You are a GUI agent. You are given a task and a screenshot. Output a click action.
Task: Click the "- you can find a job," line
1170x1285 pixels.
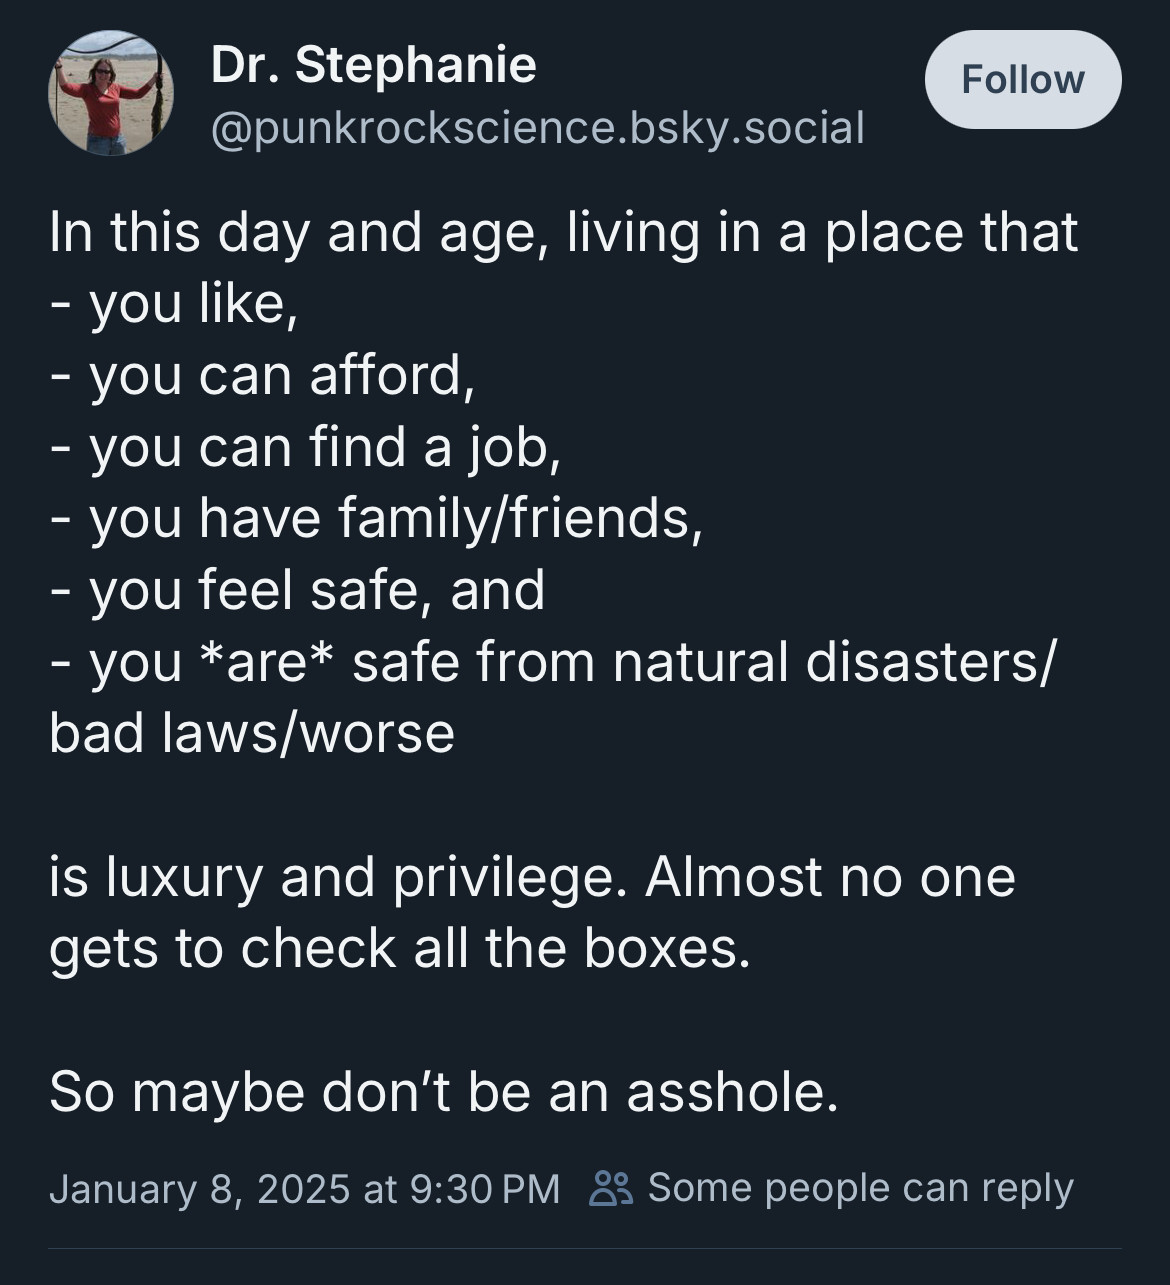click(x=305, y=447)
